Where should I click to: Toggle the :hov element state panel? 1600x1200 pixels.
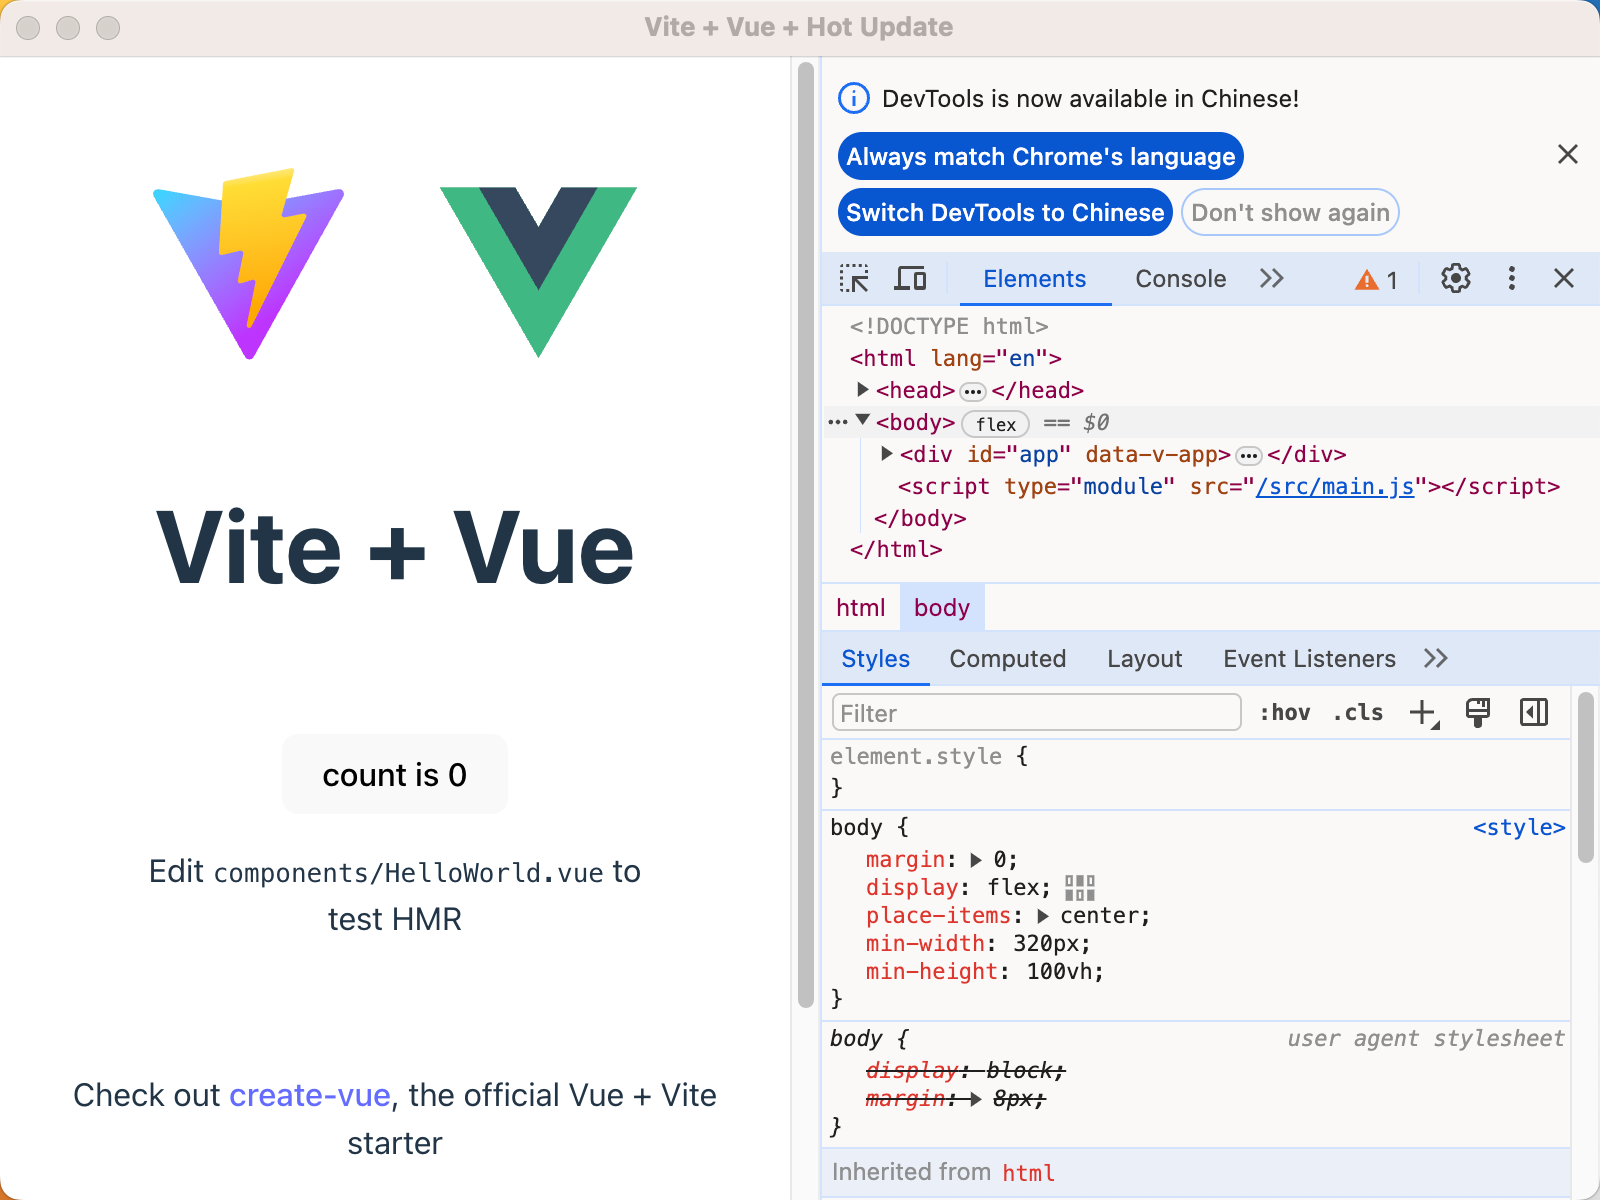click(x=1285, y=712)
